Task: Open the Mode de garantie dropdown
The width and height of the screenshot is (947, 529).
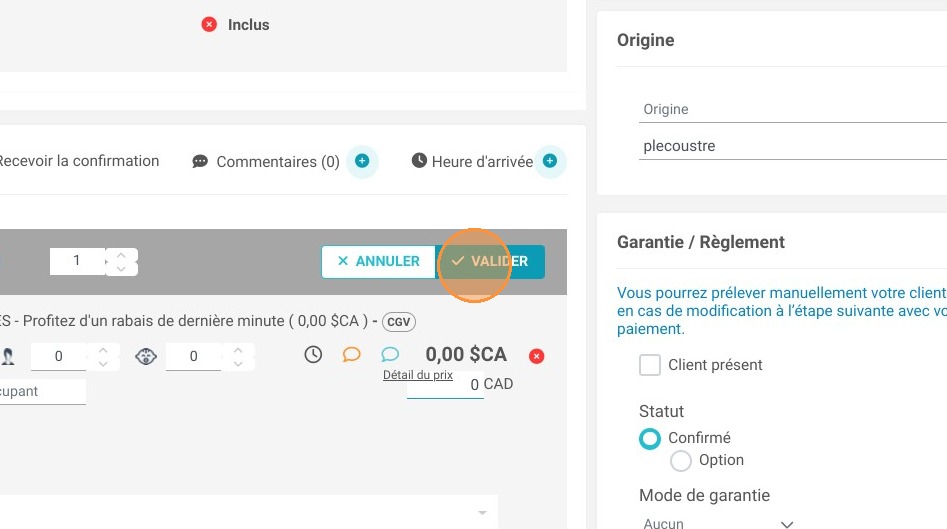Action: click(718, 523)
